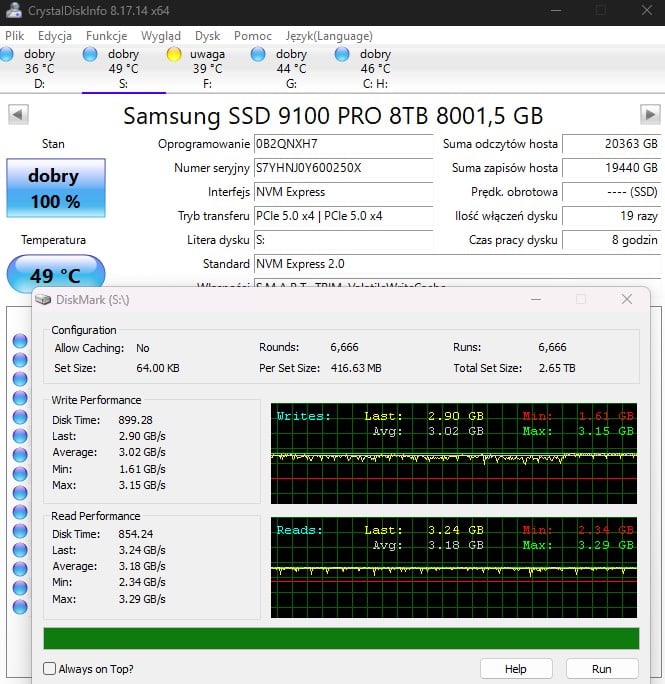
Task: Open the Plik menu
Action: (x=14, y=35)
